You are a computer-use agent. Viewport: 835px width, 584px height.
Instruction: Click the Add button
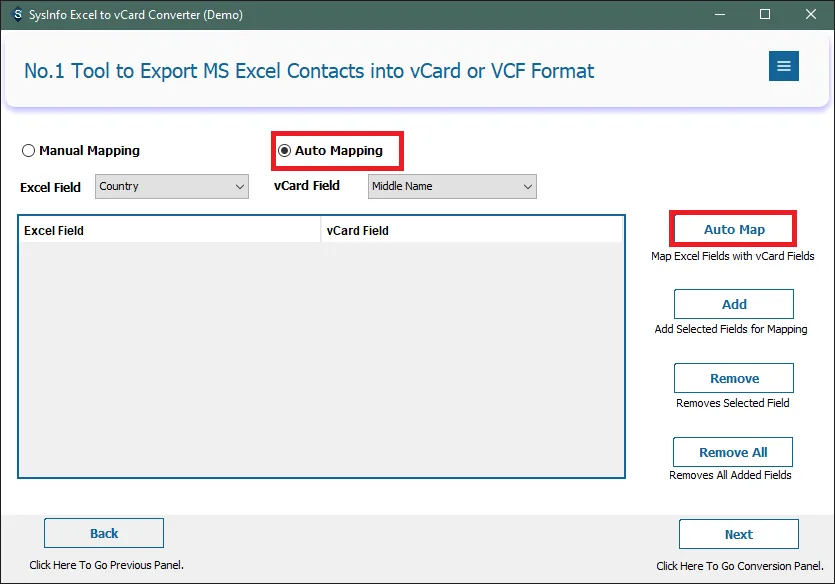tap(734, 304)
